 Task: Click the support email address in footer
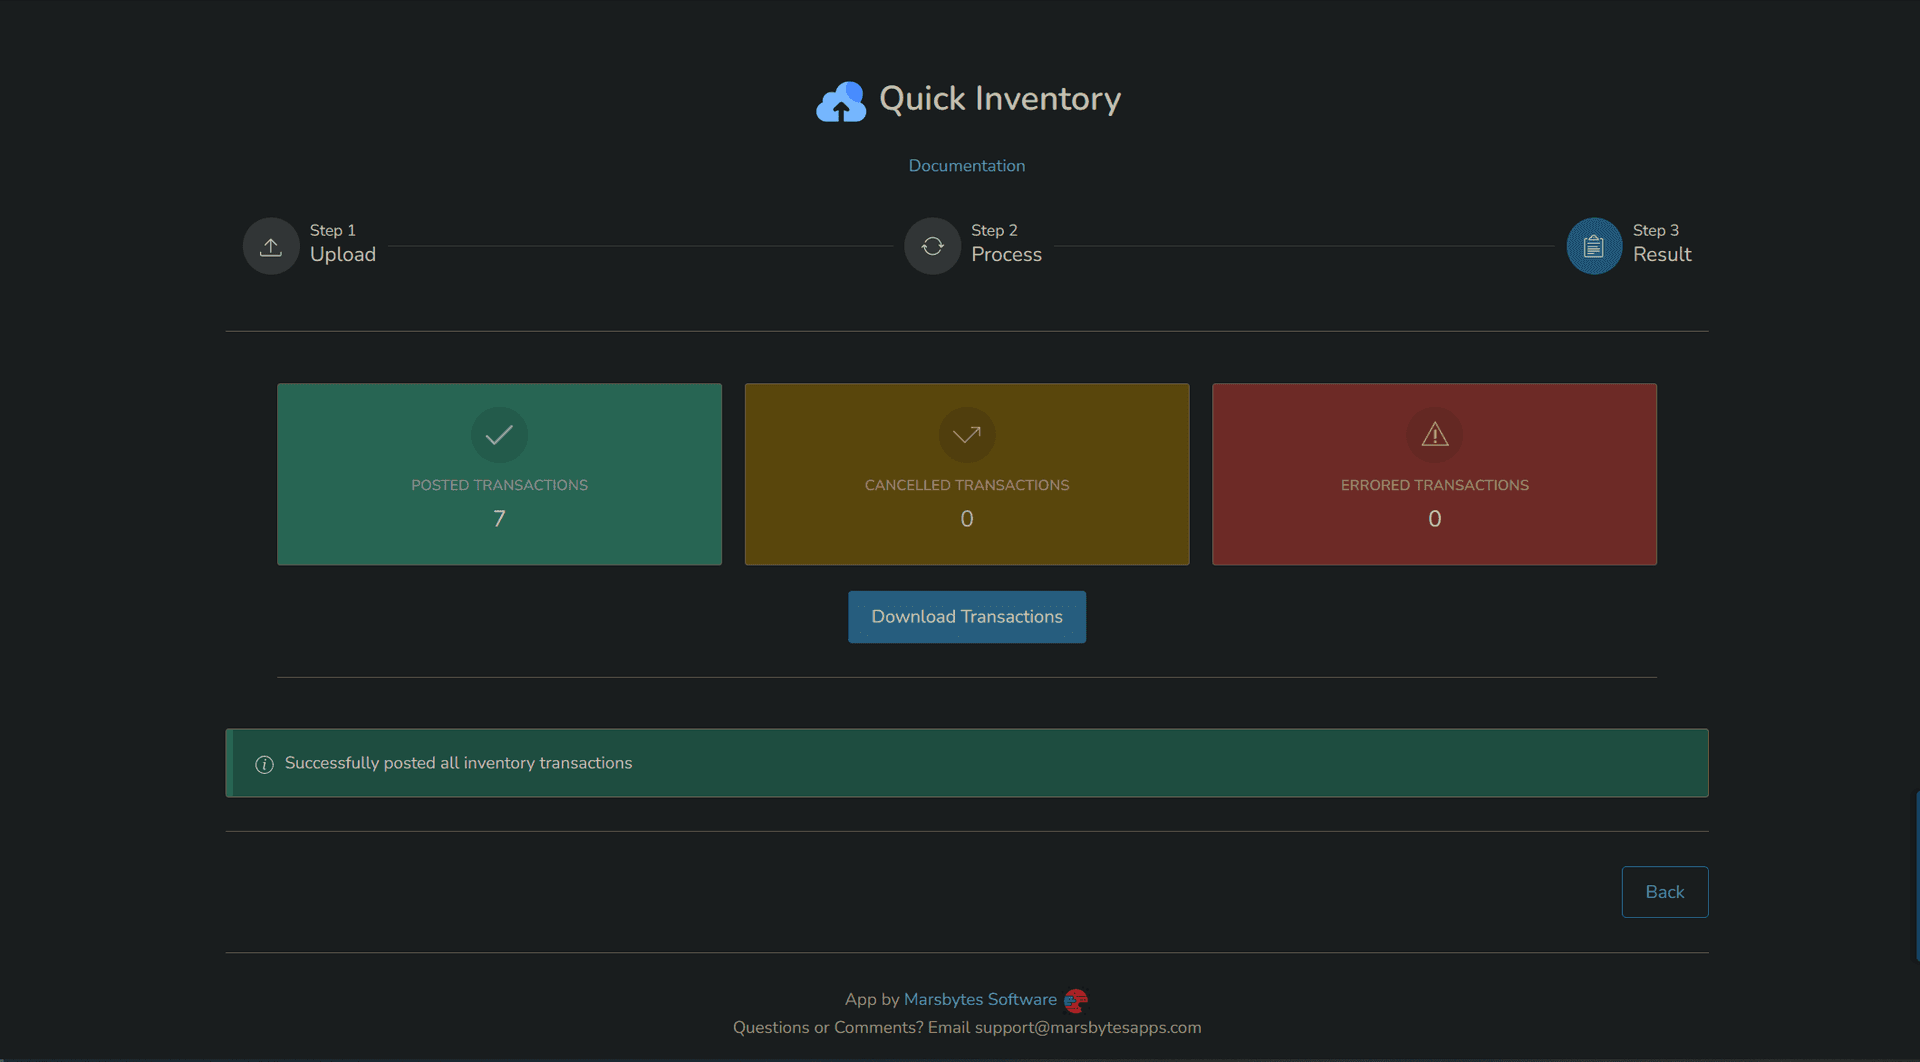click(x=1088, y=1028)
